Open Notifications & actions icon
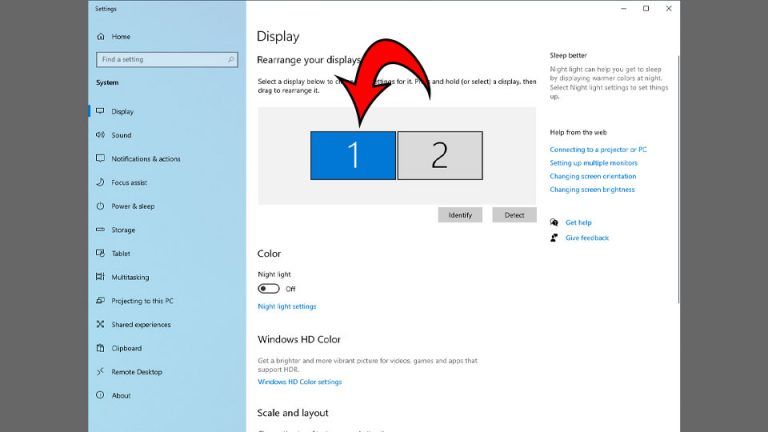 click(101, 159)
